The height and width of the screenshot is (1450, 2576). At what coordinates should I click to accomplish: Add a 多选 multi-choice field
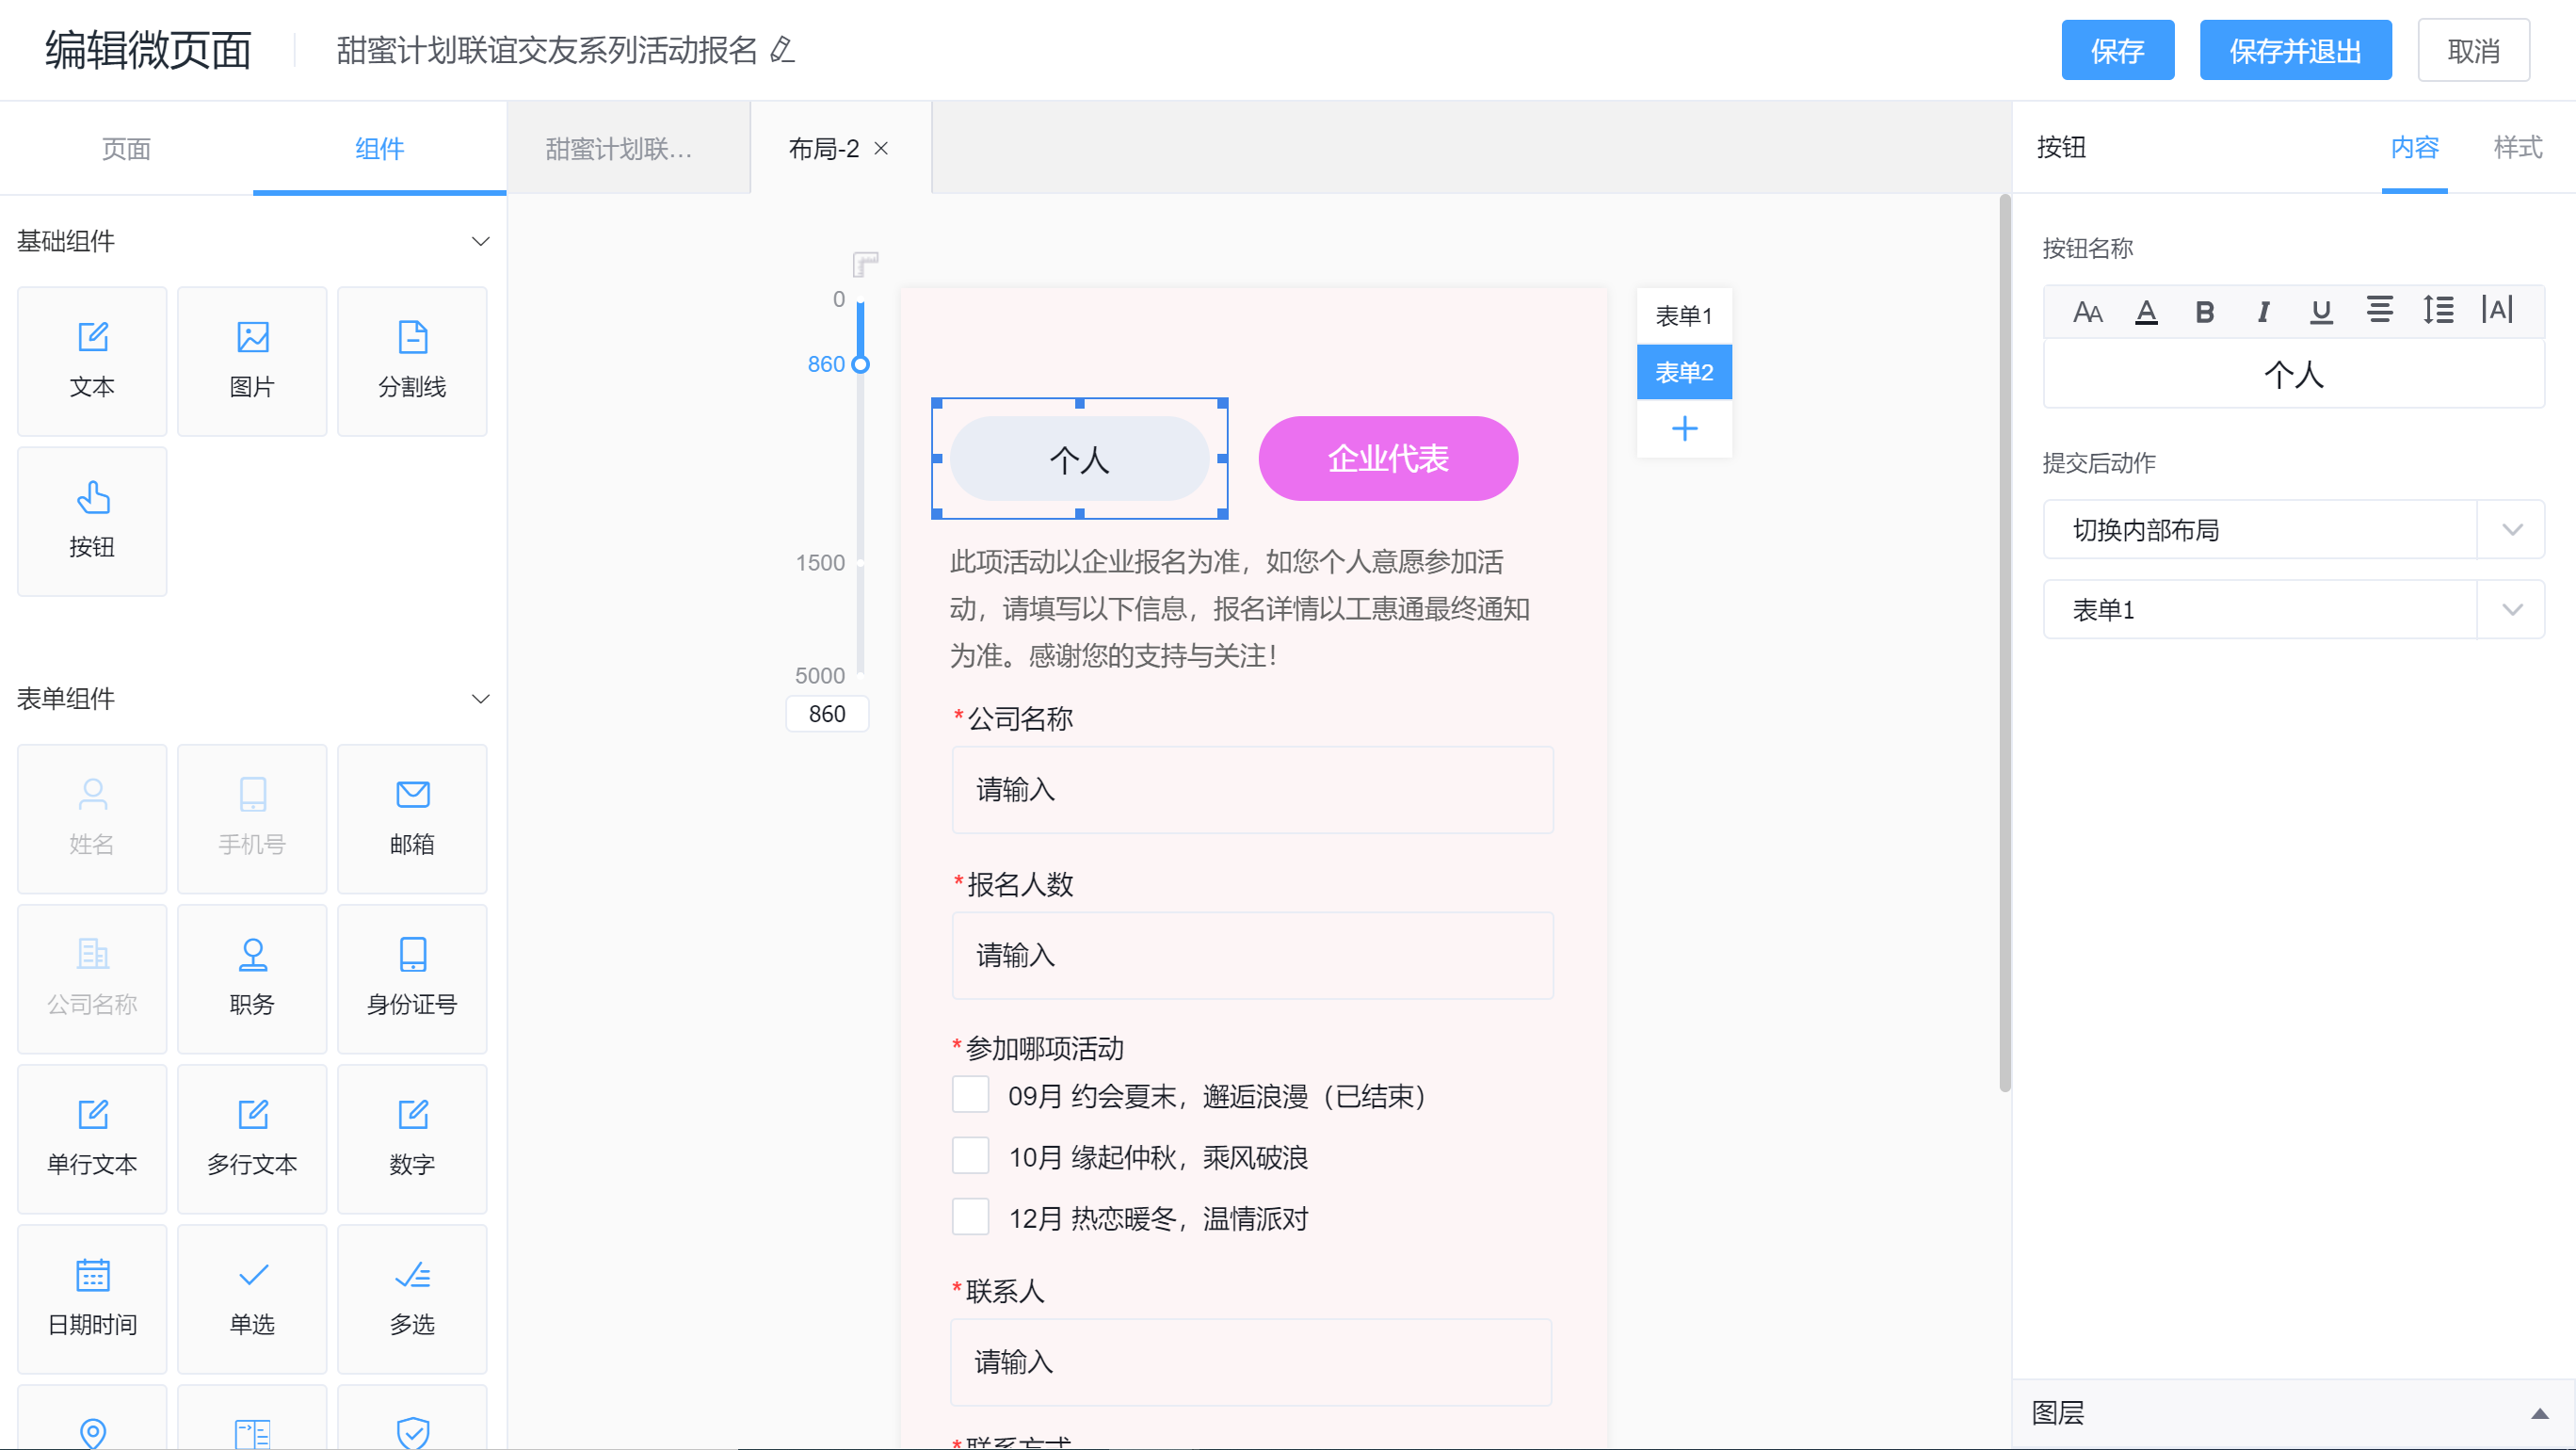point(412,1298)
